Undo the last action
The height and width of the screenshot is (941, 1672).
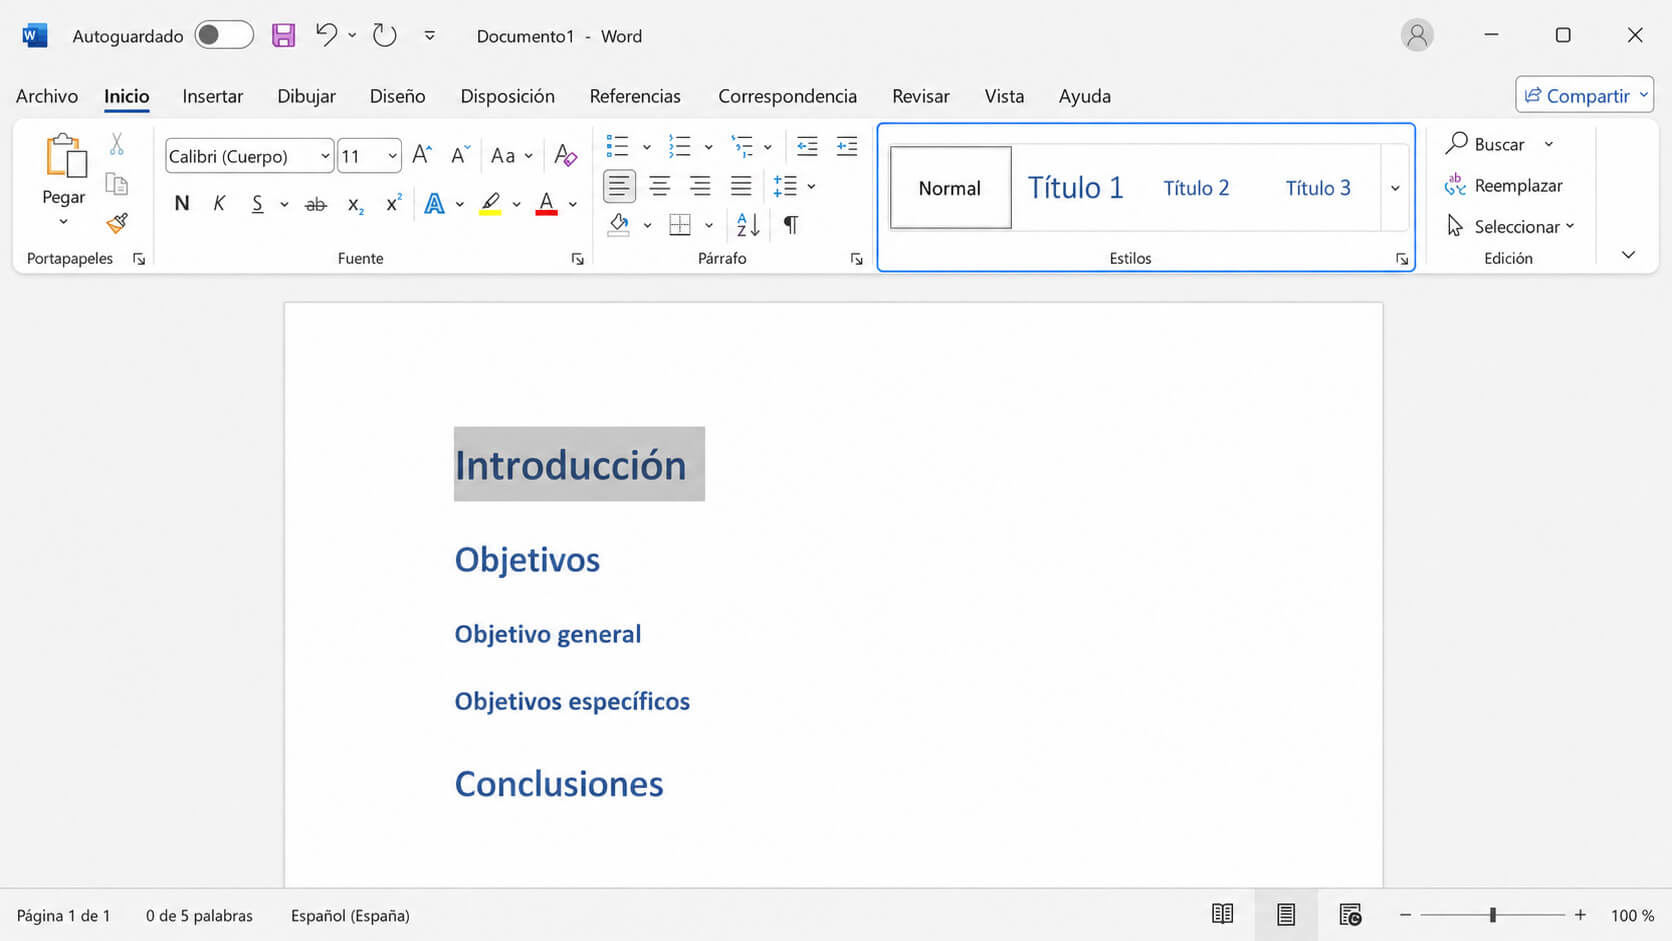point(326,35)
